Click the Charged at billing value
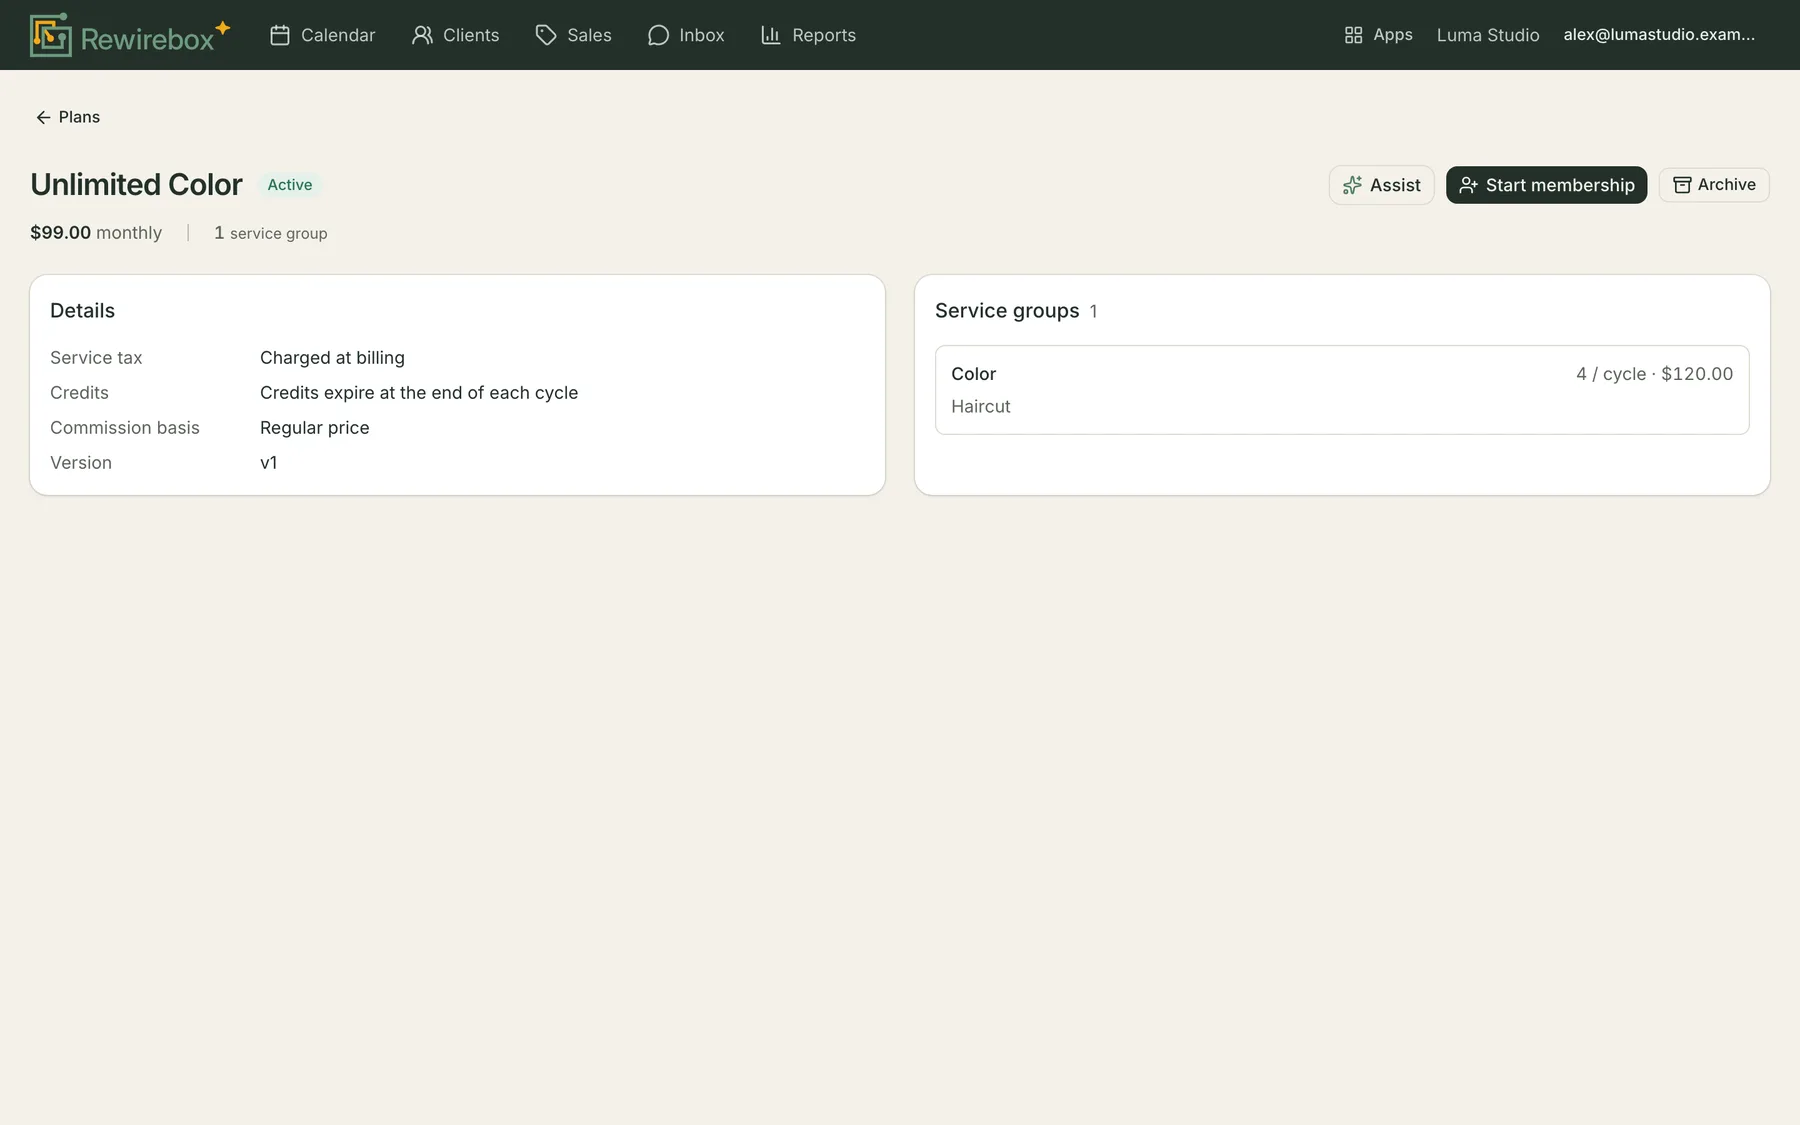Viewport: 1800px width, 1125px height. (x=332, y=358)
